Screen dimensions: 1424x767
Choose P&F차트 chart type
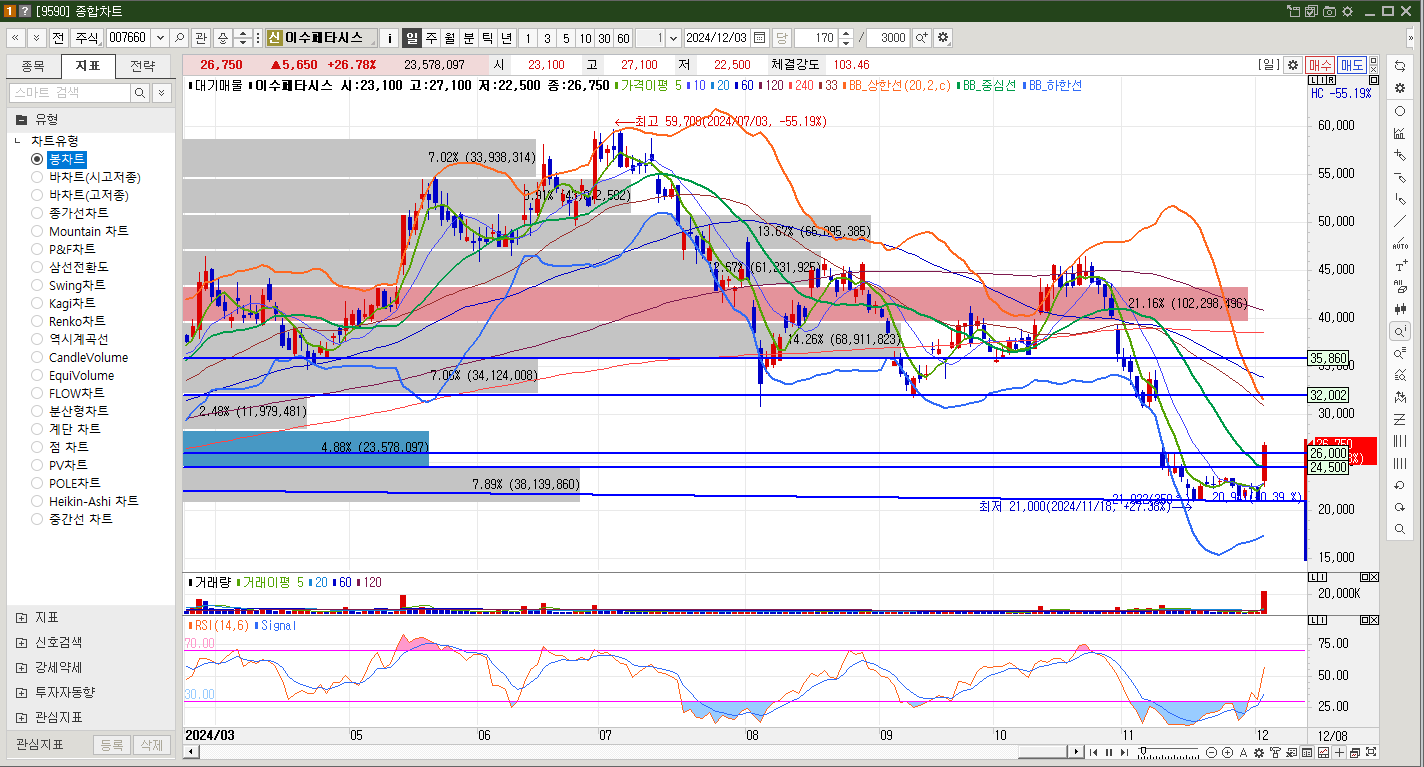tap(37, 249)
